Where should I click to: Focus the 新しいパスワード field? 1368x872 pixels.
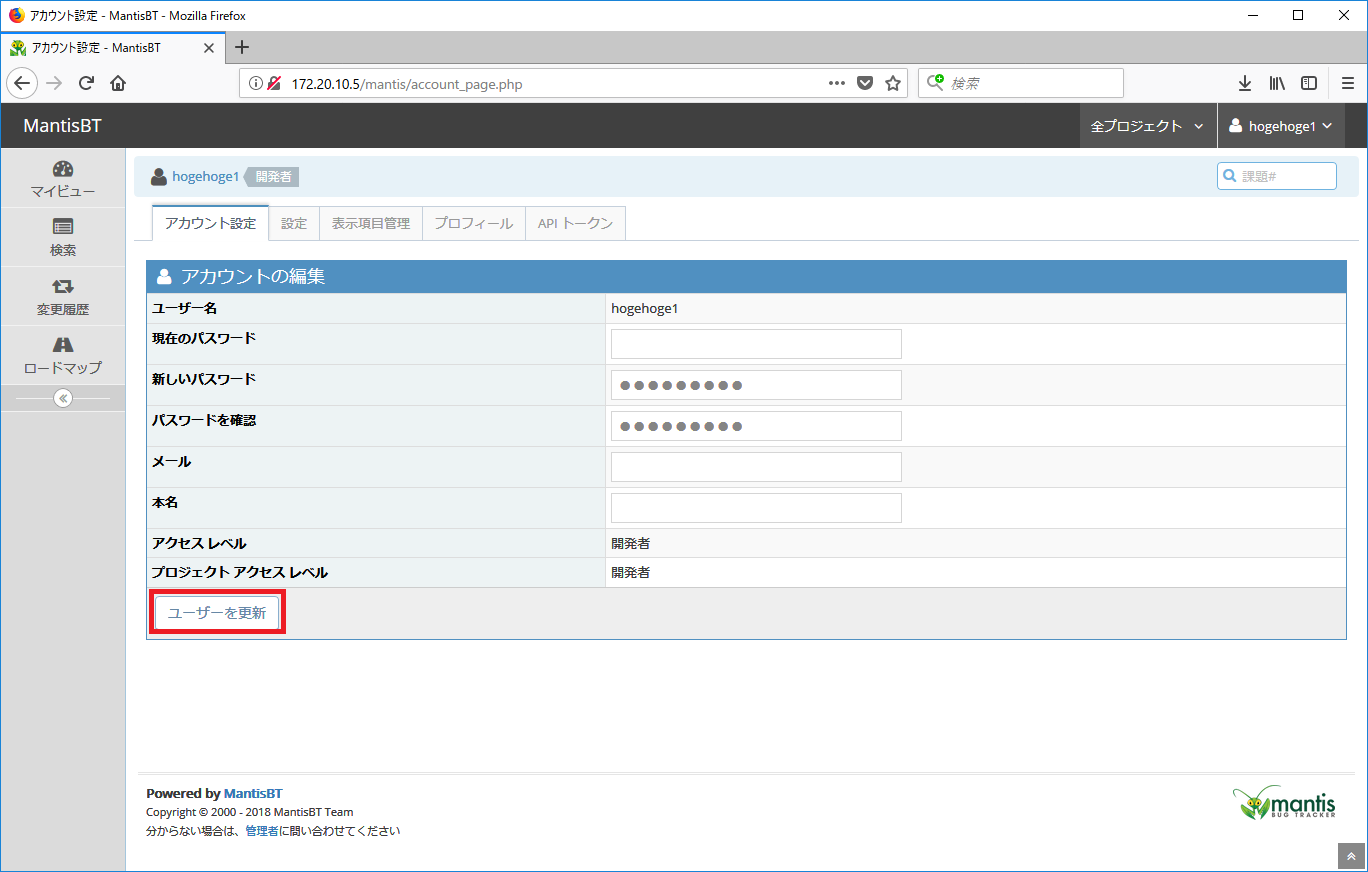(756, 385)
